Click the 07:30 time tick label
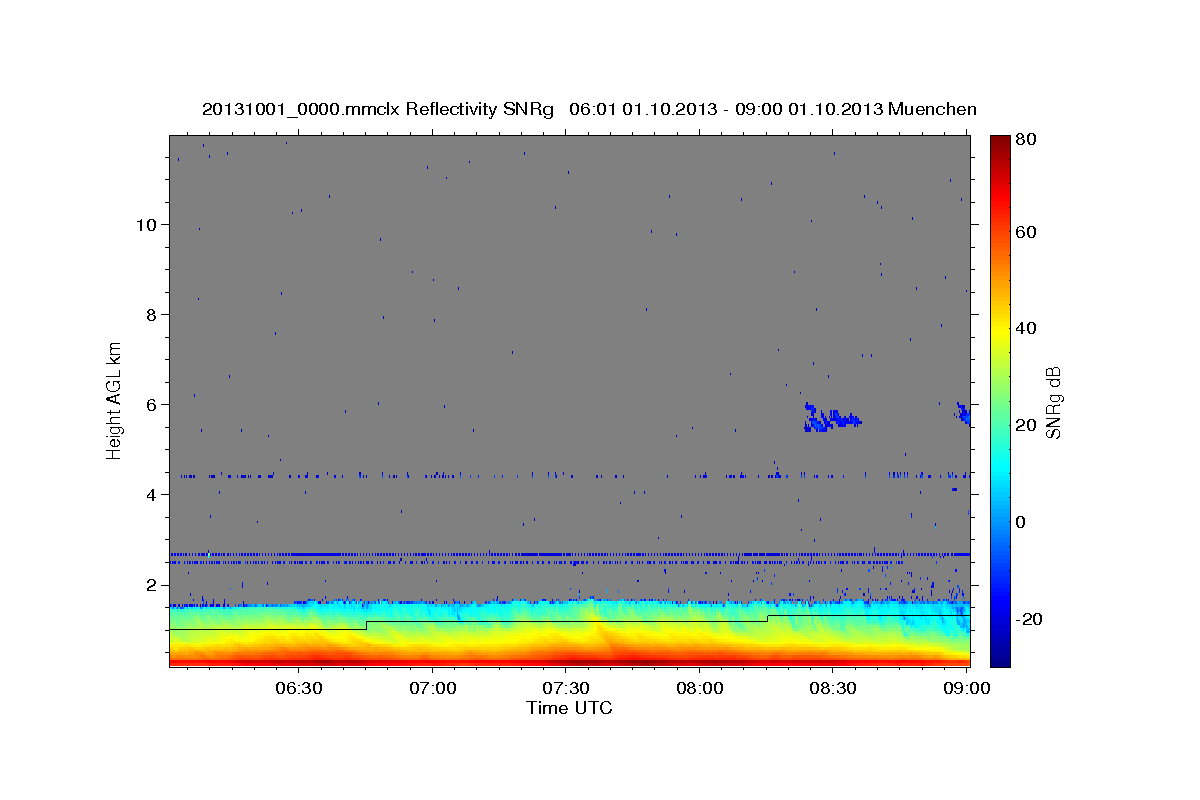1200x800 pixels. 566,689
